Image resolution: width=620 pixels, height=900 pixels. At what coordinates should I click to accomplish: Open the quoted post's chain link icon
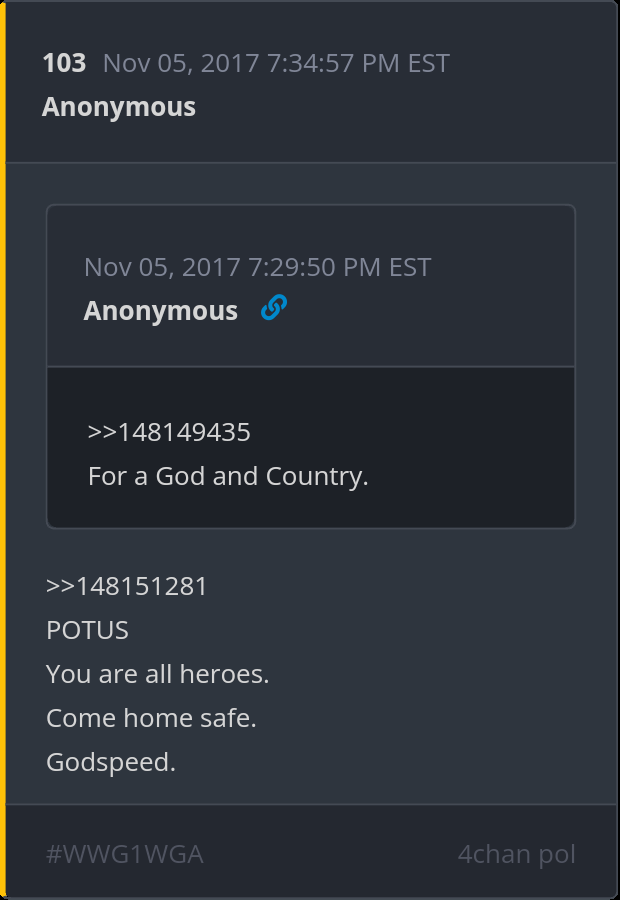click(274, 308)
